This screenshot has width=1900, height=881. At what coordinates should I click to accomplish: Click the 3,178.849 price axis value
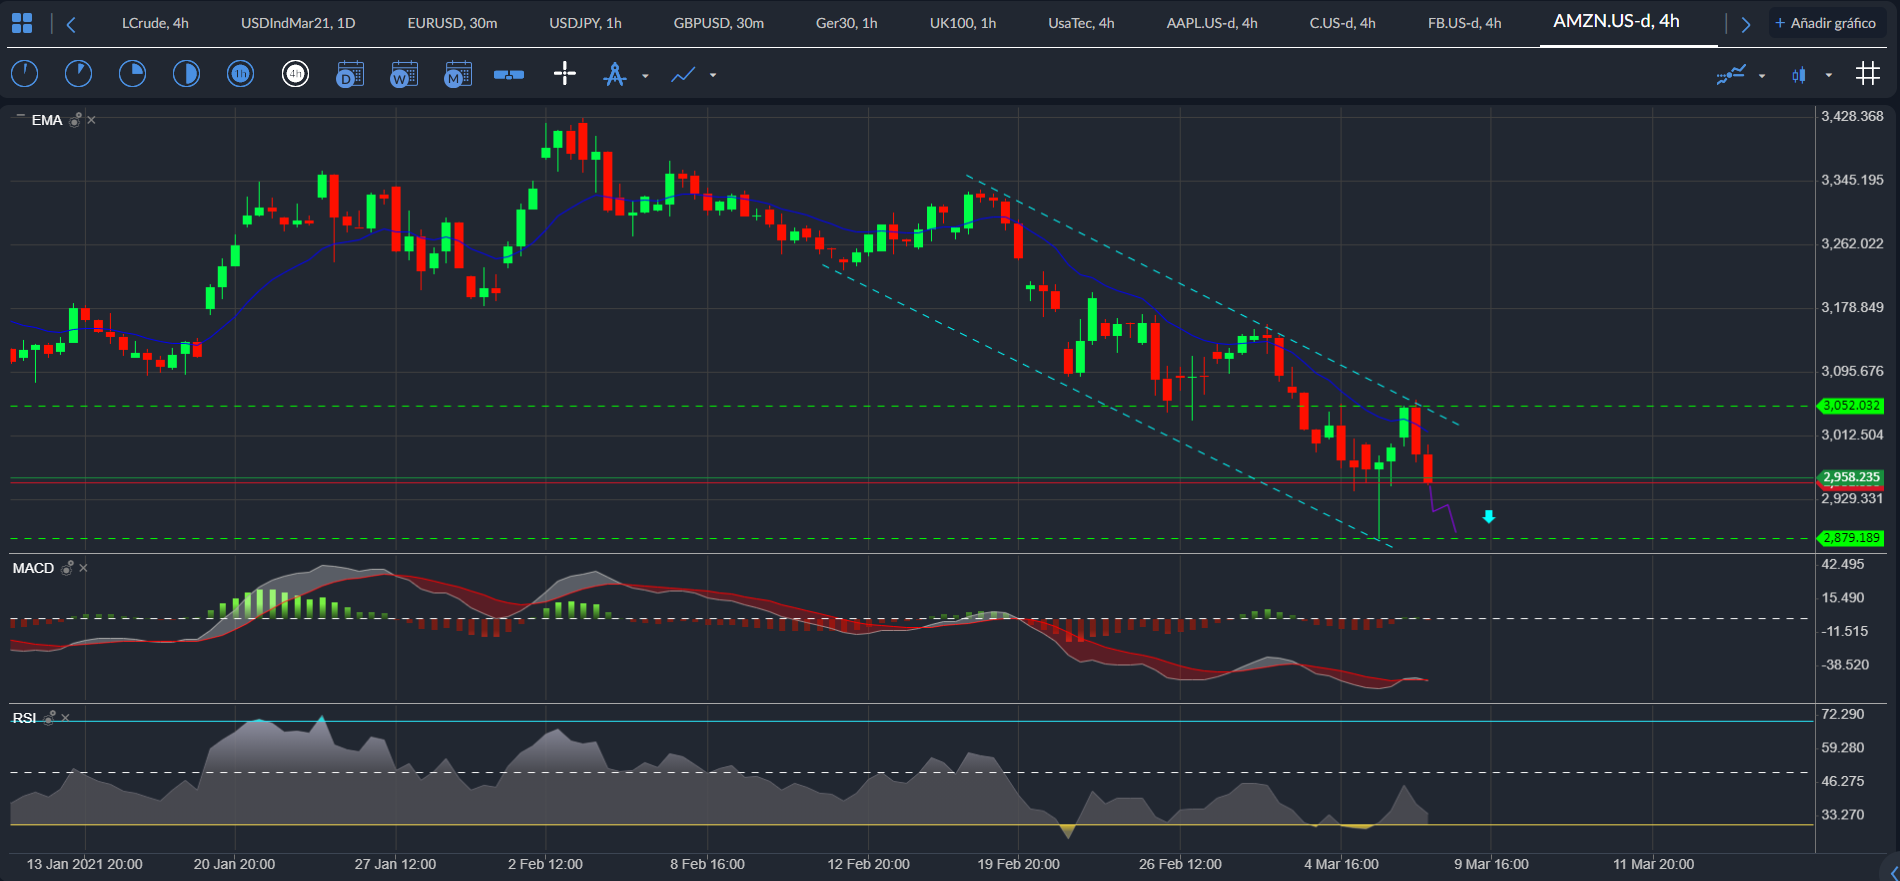click(x=1852, y=307)
